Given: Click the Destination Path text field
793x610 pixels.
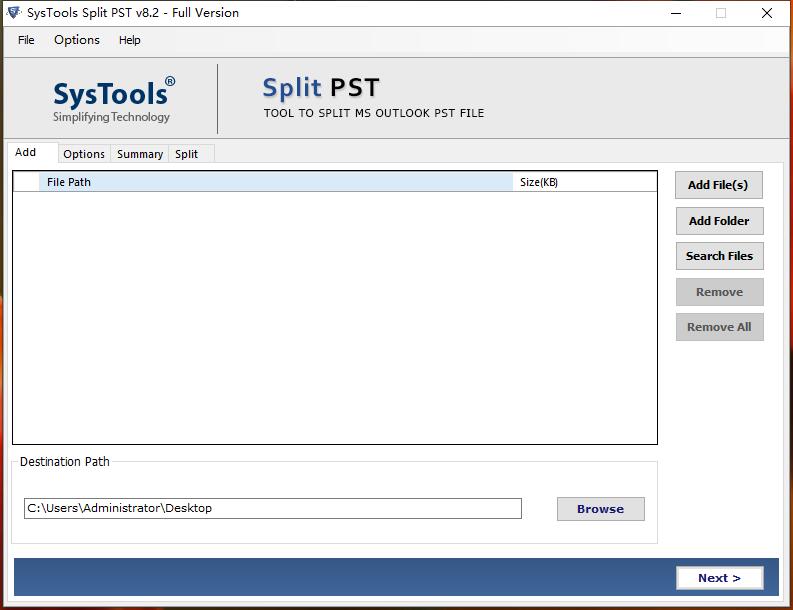Looking at the screenshot, I should pos(273,508).
